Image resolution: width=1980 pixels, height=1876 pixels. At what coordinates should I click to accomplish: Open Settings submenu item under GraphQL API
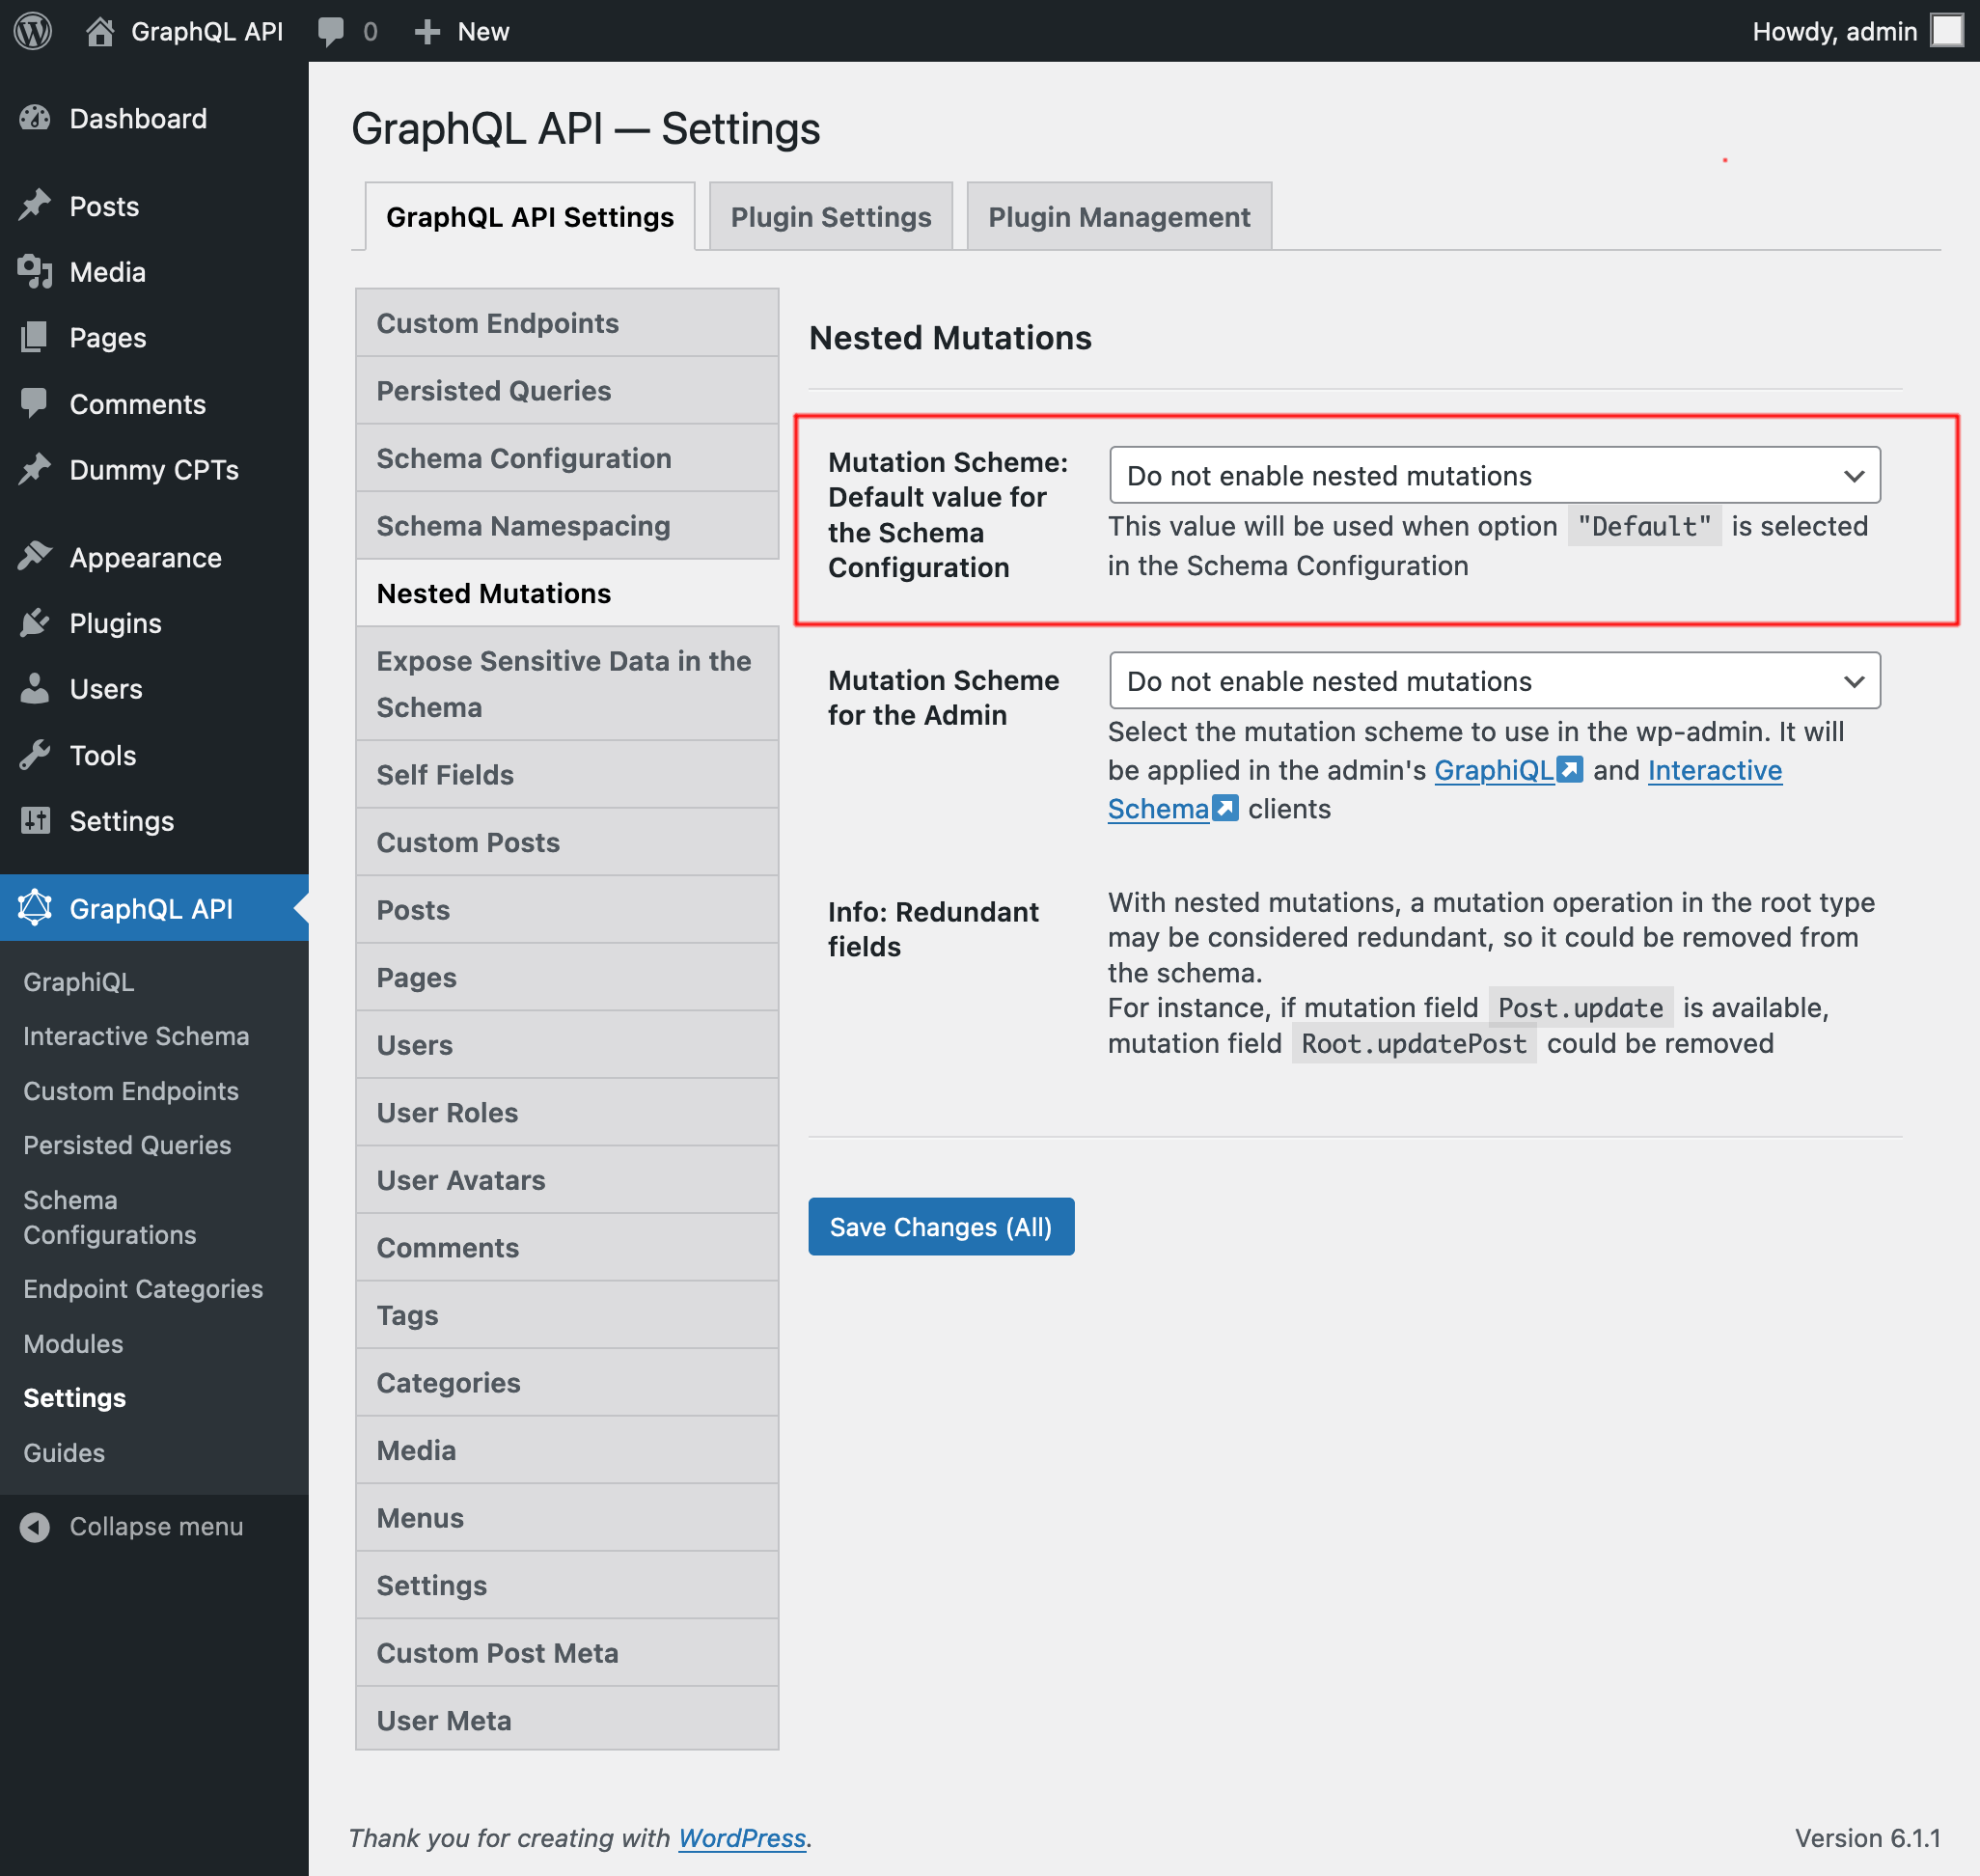point(75,1398)
